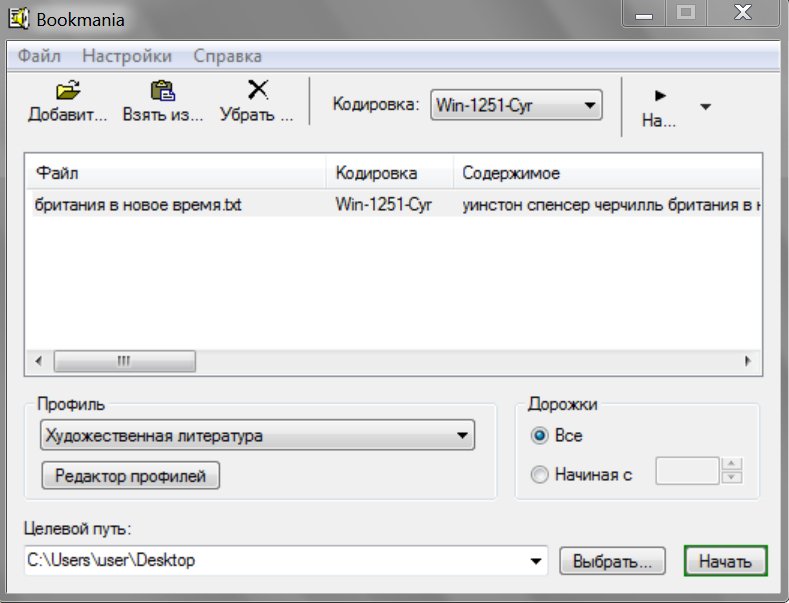This screenshot has width=789, height=603.
Task: Select the Все tracks radio button
Action: pos(539,435)
